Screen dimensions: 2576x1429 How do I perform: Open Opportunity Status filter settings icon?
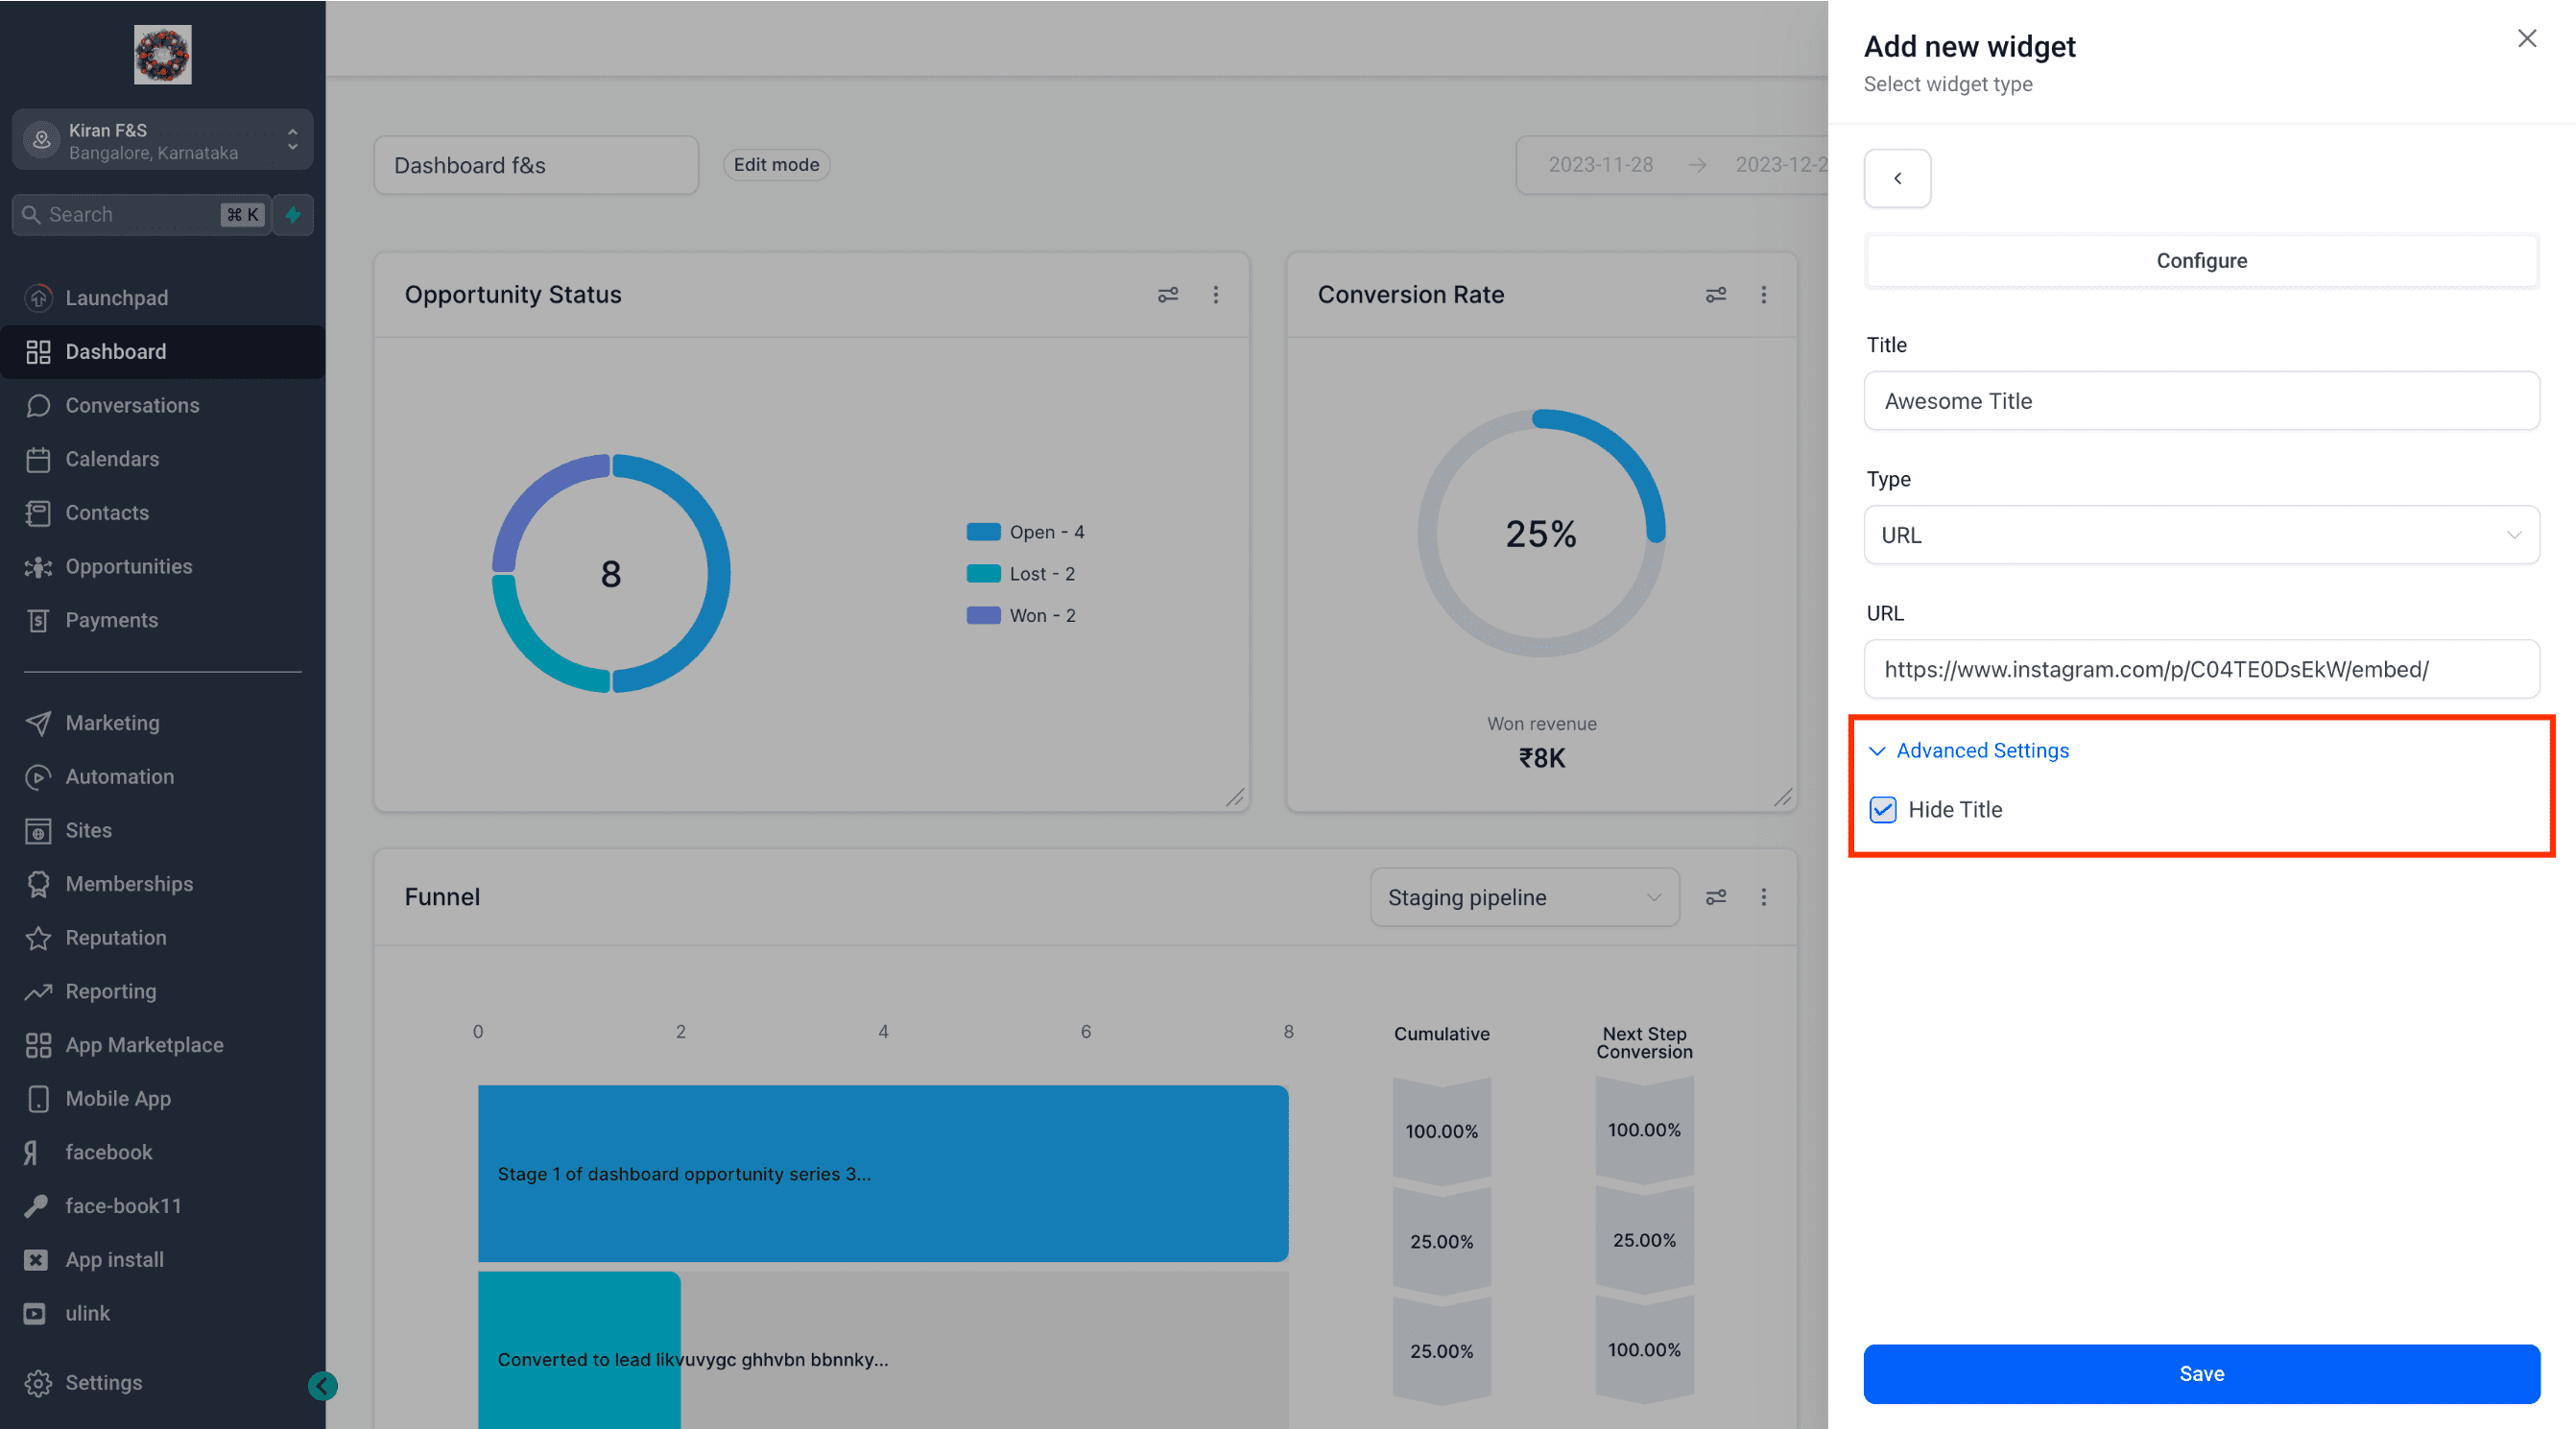[1168, 294]
